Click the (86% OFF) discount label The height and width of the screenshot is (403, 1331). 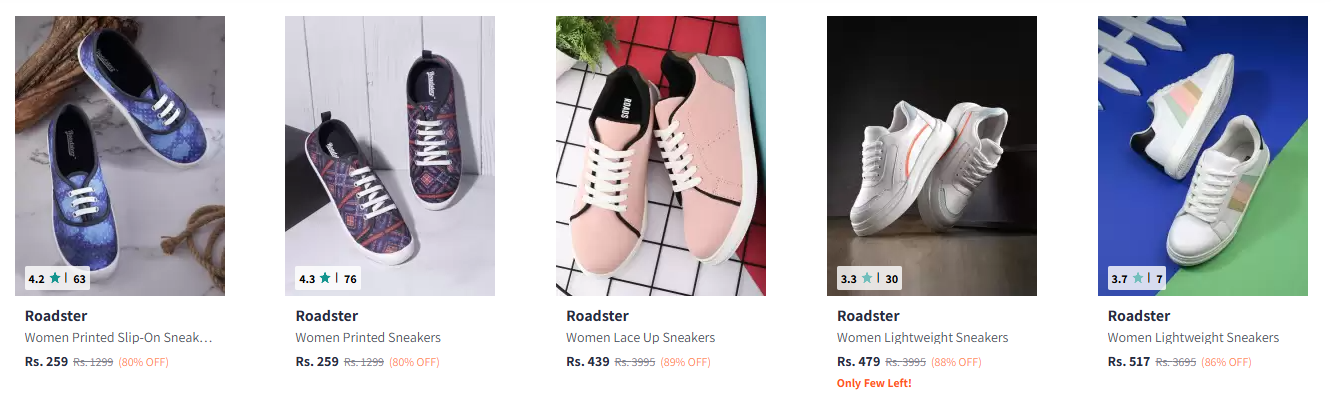pos(1227,362)
